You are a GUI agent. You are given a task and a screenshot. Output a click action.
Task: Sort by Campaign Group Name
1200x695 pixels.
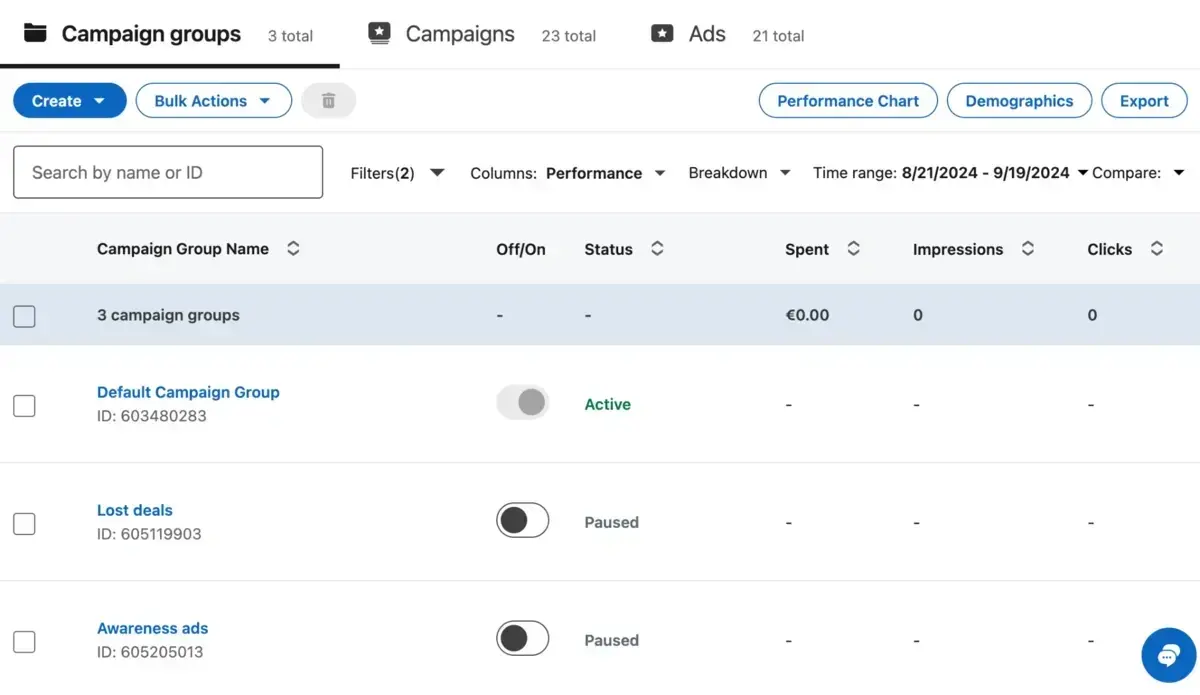(293, 249)
